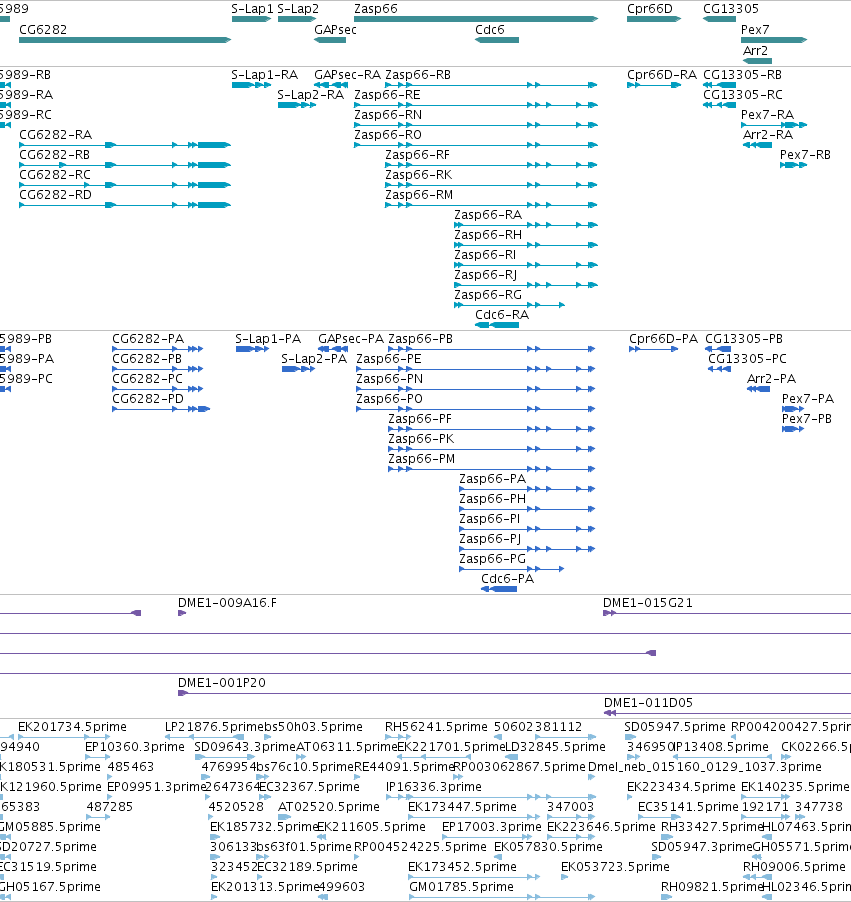The image size is (851, 902).
Task: Click EST Dmel_neb_015160_0129_1037.3prime label
Action: point(705,767)
